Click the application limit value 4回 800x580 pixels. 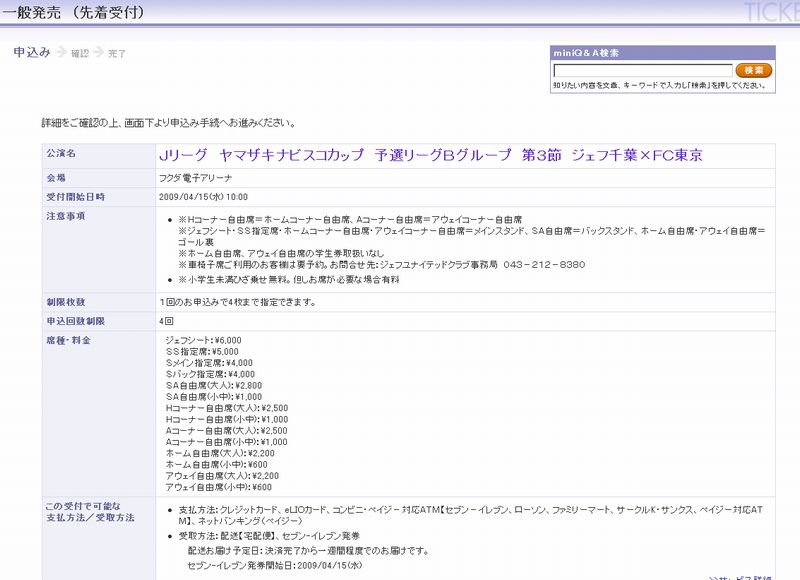166,321
